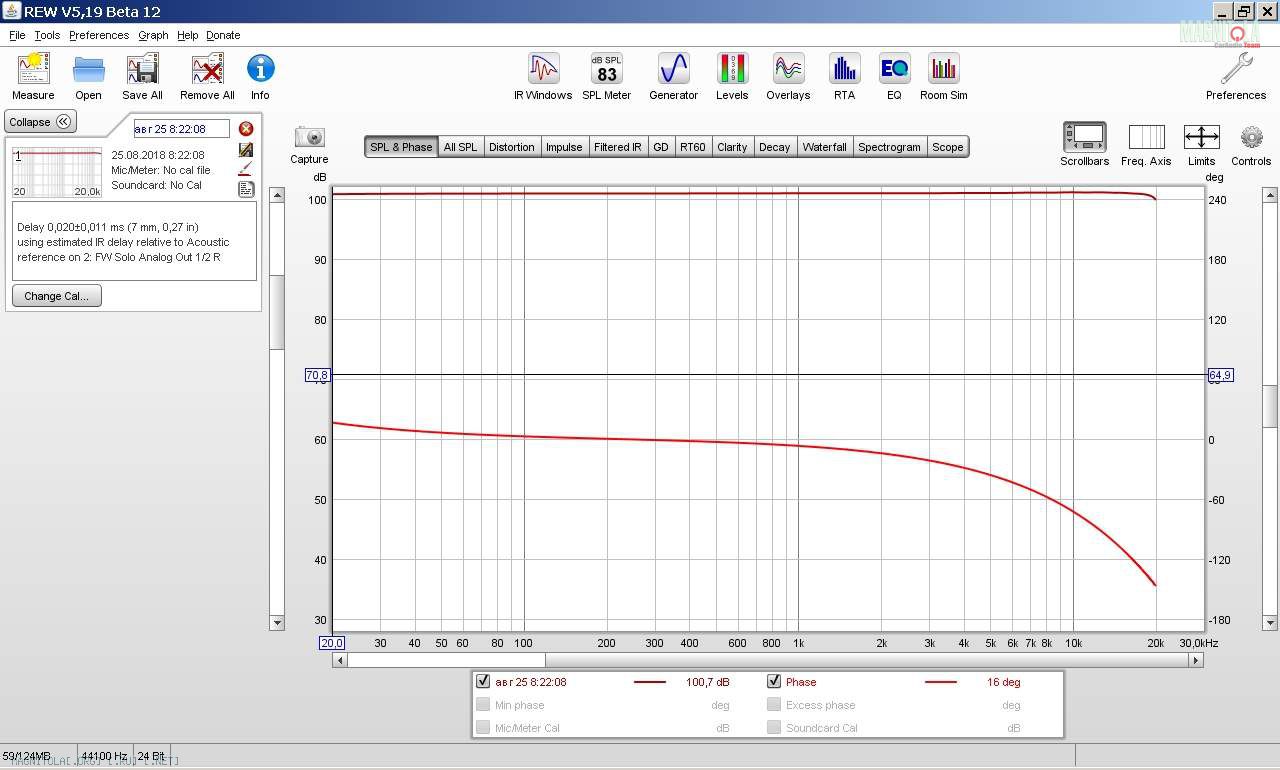This screenshot has height=770, width=1280.
Task: Open the Overlays window
Action: [x=788, y=77]
